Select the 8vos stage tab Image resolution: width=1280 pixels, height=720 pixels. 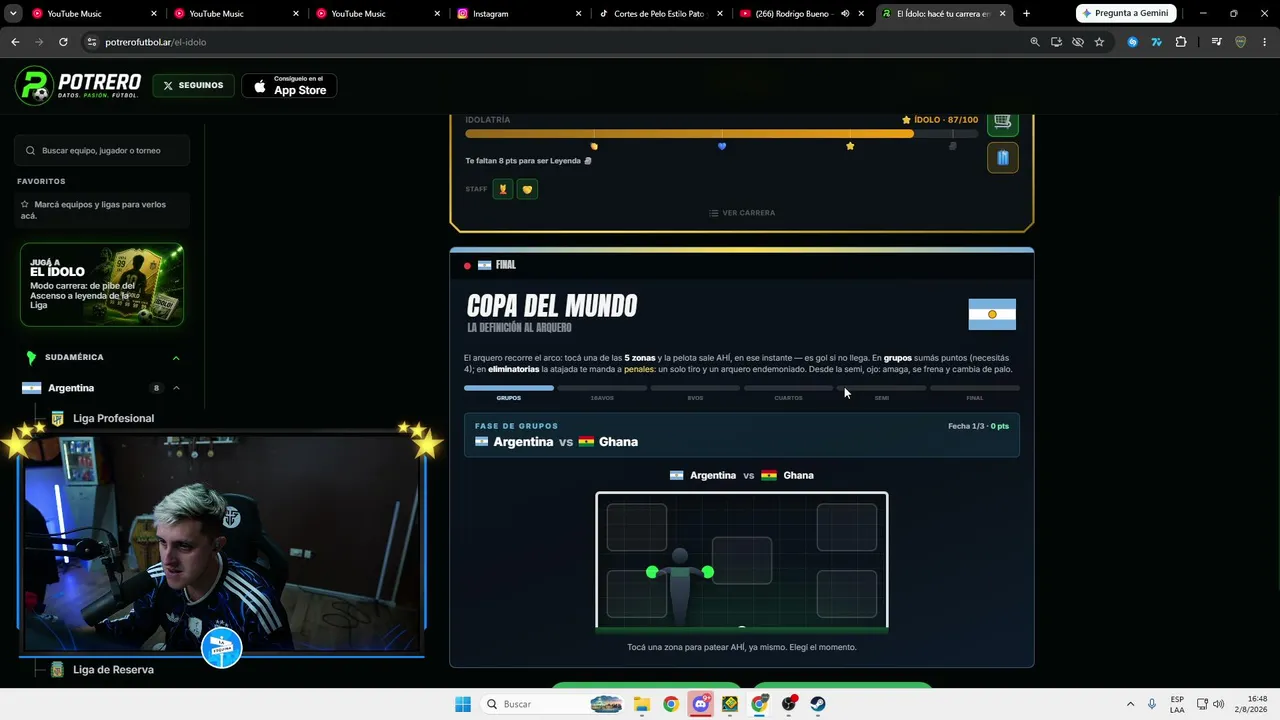coord(695,392)
